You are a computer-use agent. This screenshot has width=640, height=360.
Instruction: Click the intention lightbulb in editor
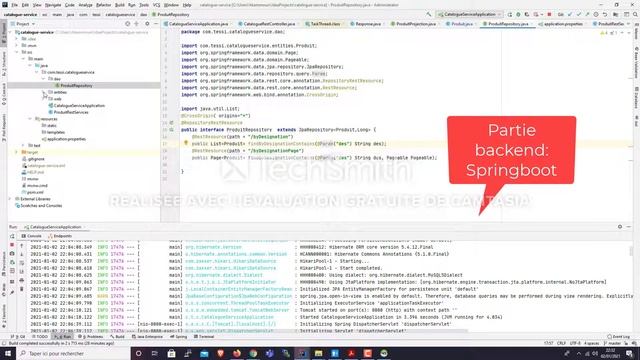tap(186, 143)
